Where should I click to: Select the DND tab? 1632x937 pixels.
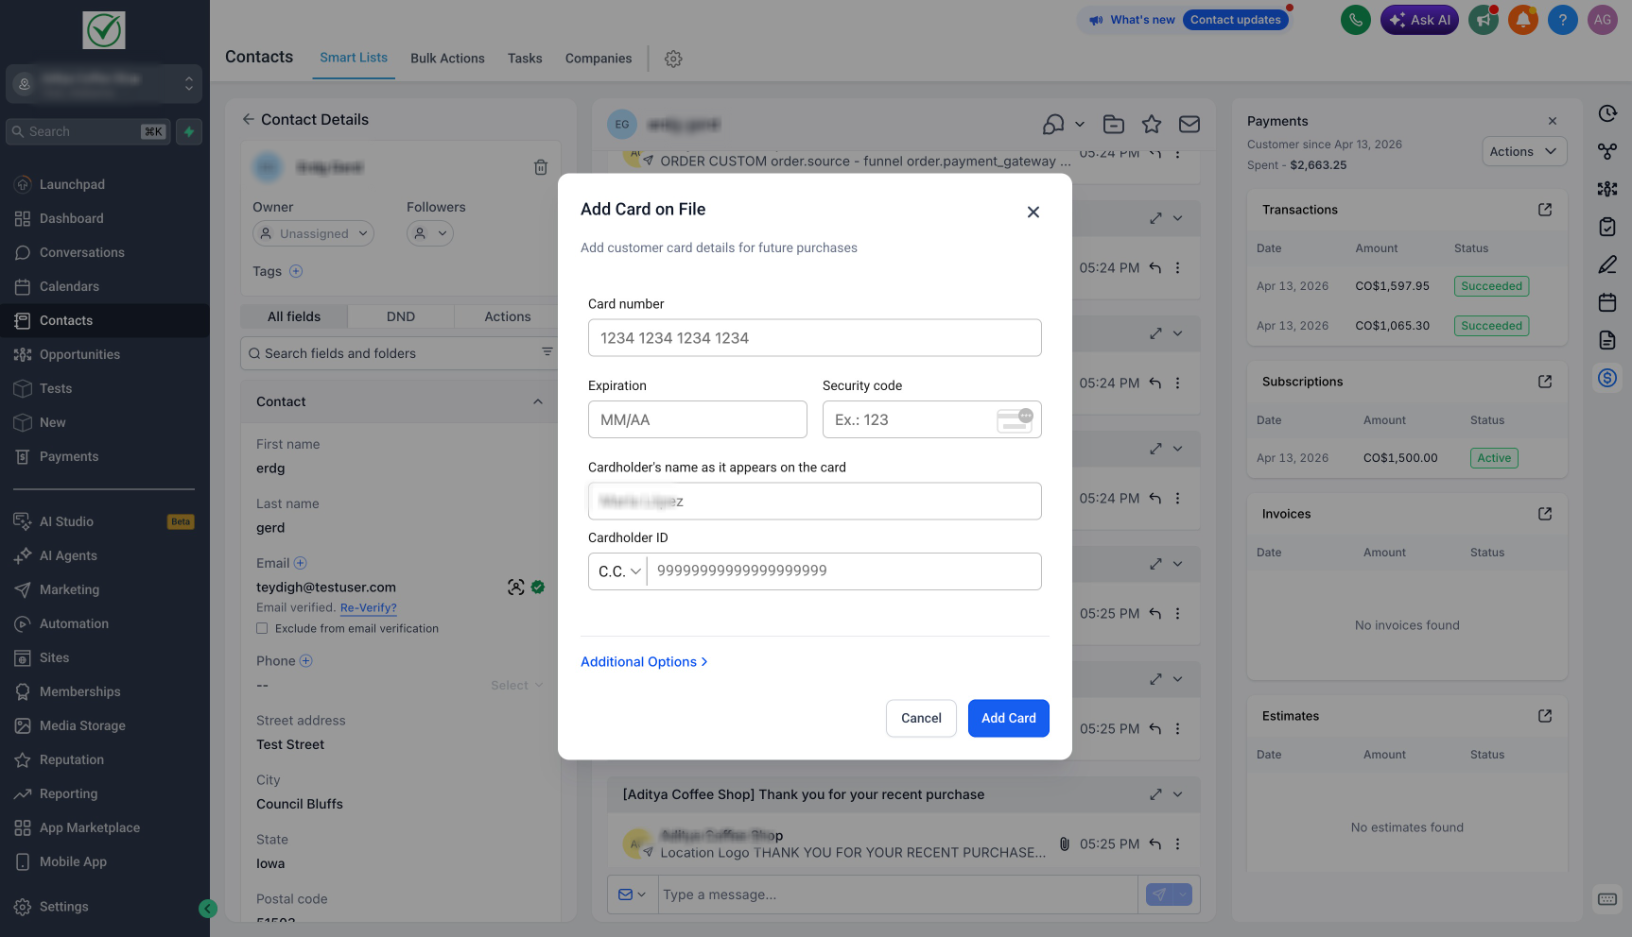[401, 316]
